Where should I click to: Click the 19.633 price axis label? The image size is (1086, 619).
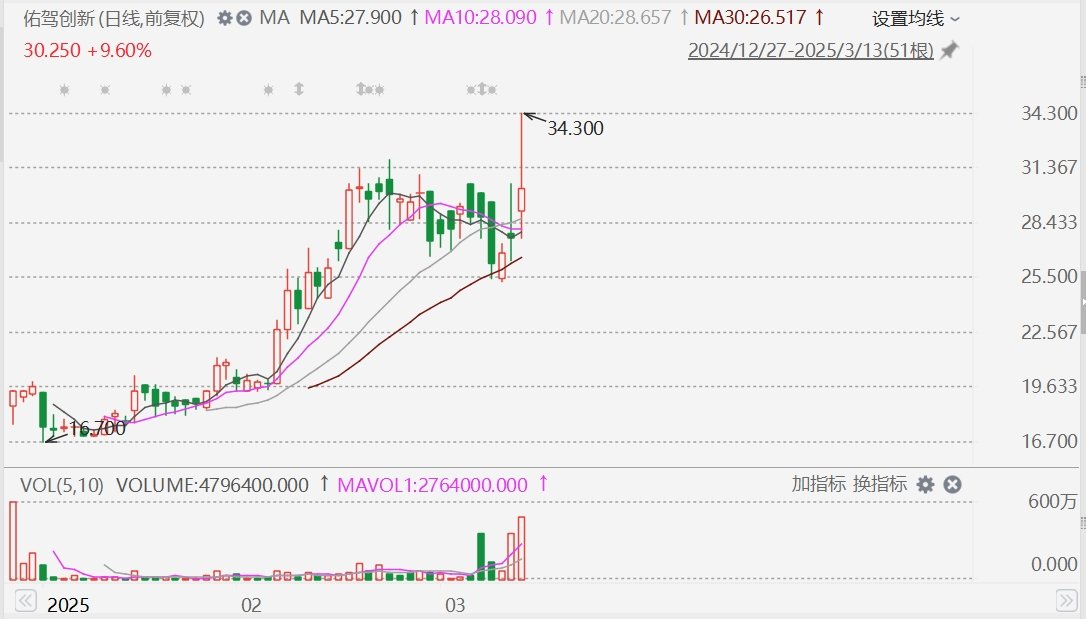(x=1049, y=386)
